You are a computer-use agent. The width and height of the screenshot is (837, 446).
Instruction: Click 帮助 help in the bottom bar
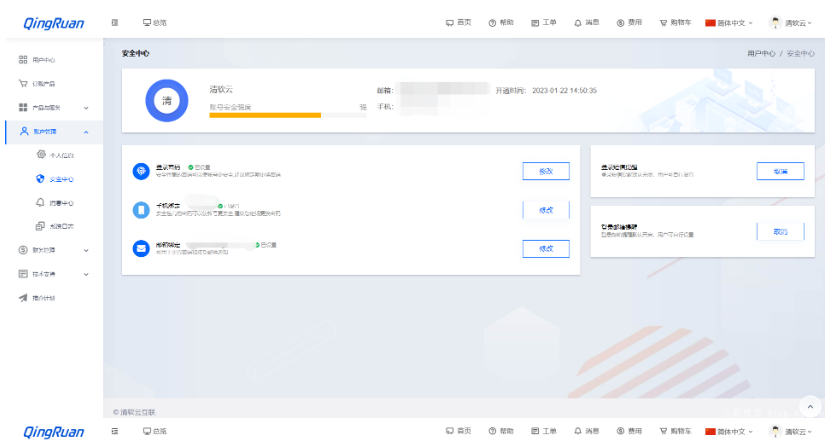click(501, 431)
